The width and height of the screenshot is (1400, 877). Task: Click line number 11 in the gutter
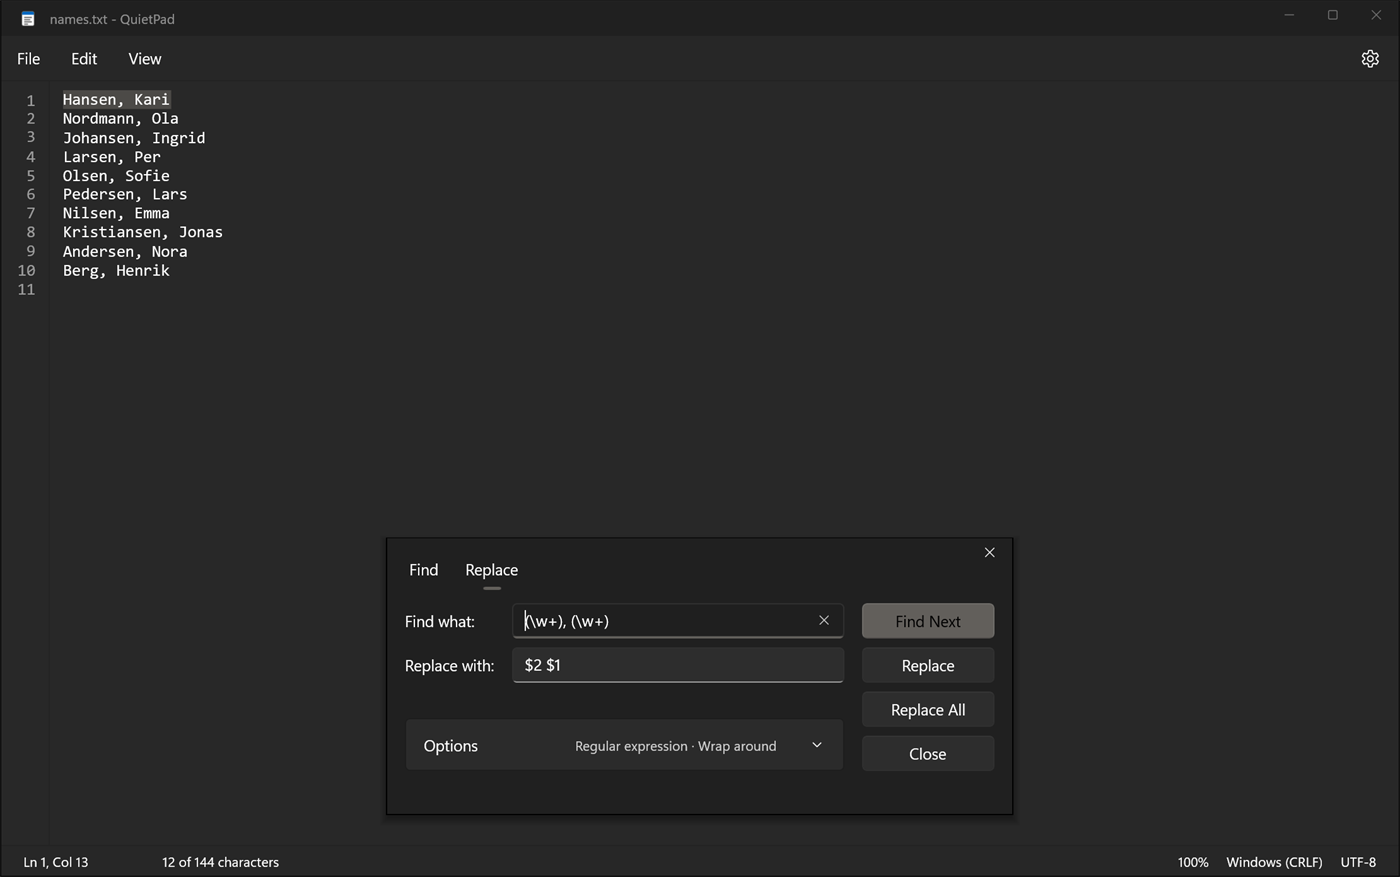(26, 290)
